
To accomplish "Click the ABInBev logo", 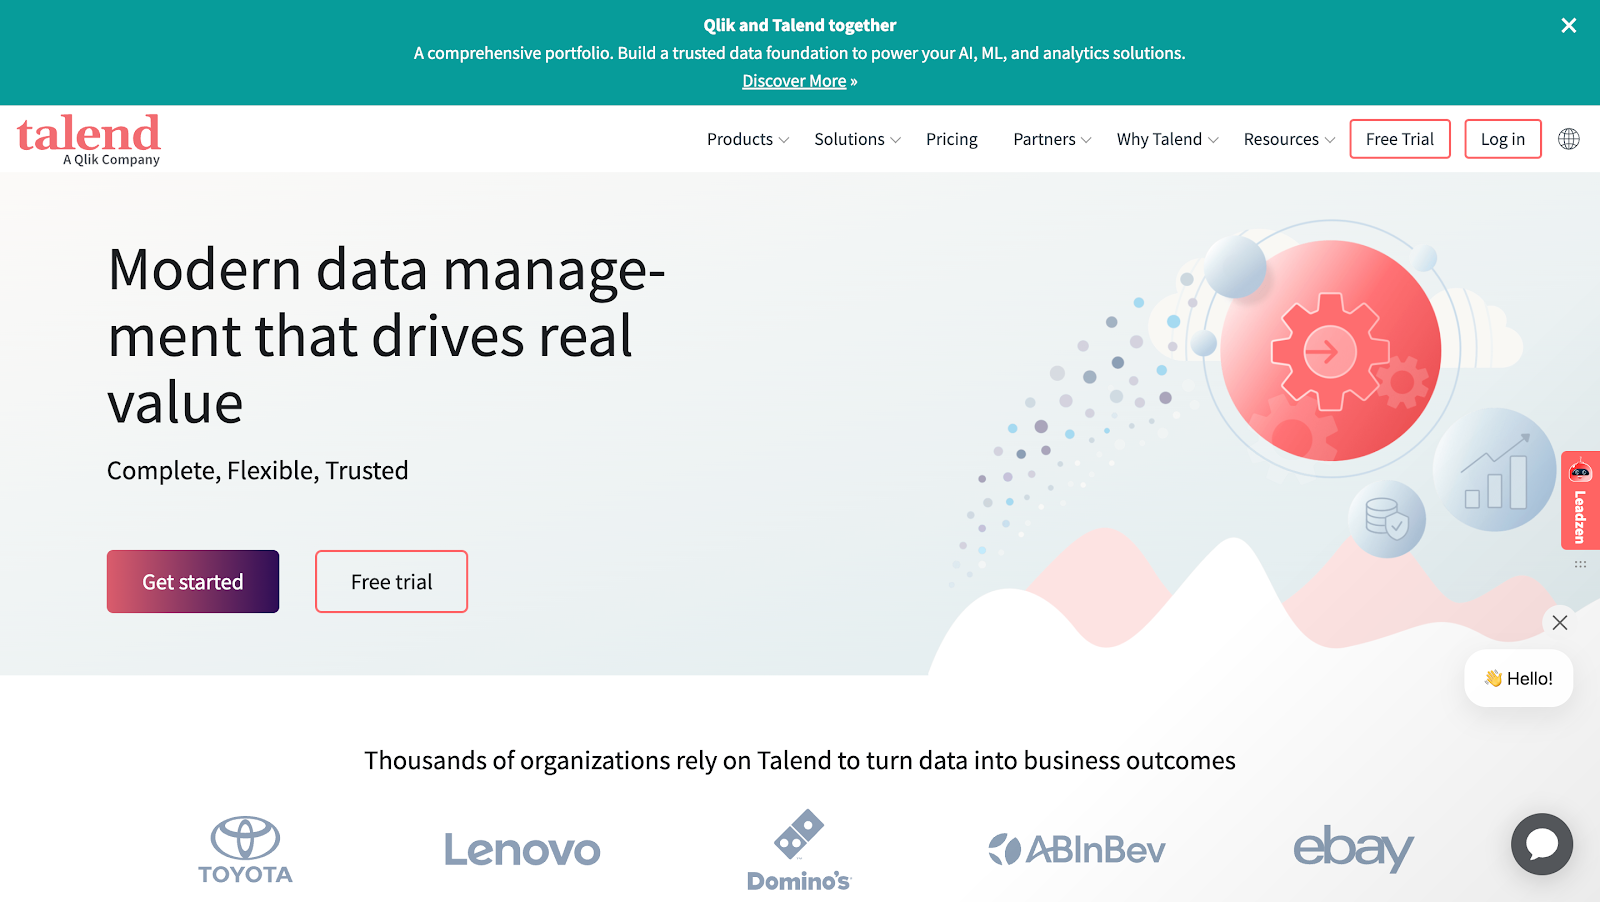I will (1076, 850).
